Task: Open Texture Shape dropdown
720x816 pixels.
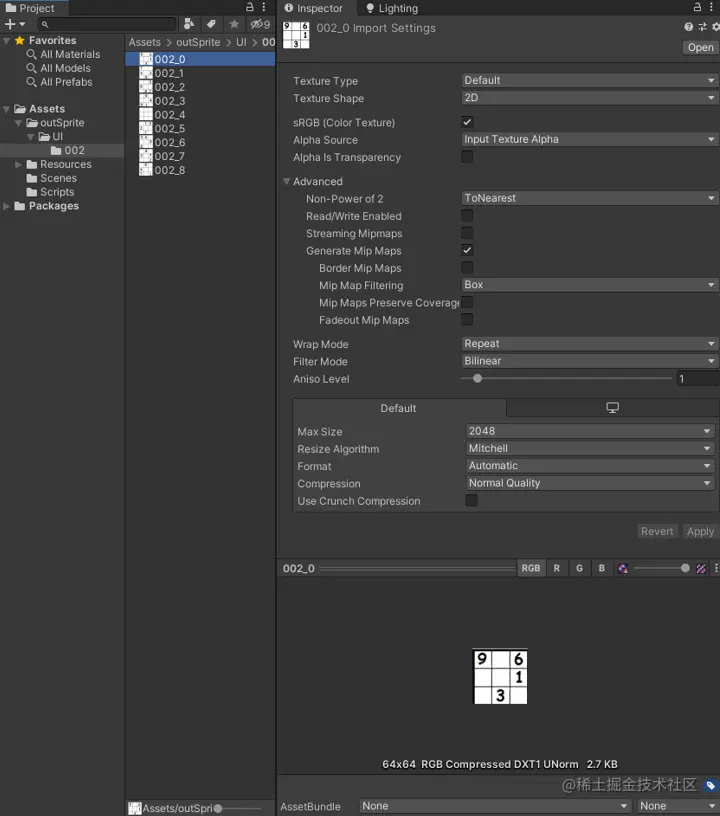Action: coord(589,97)
